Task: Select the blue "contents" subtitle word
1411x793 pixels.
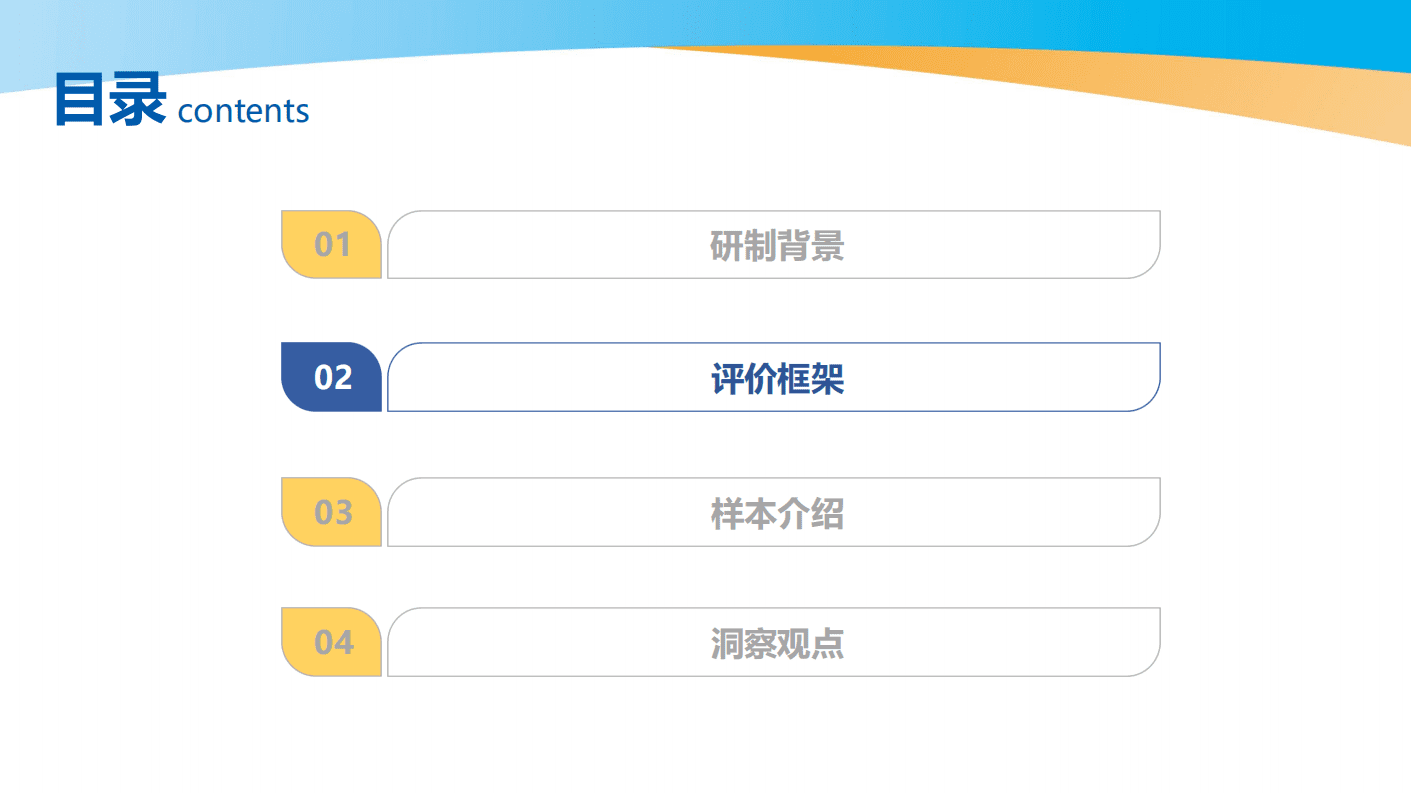Action: (x=243, y=111)
